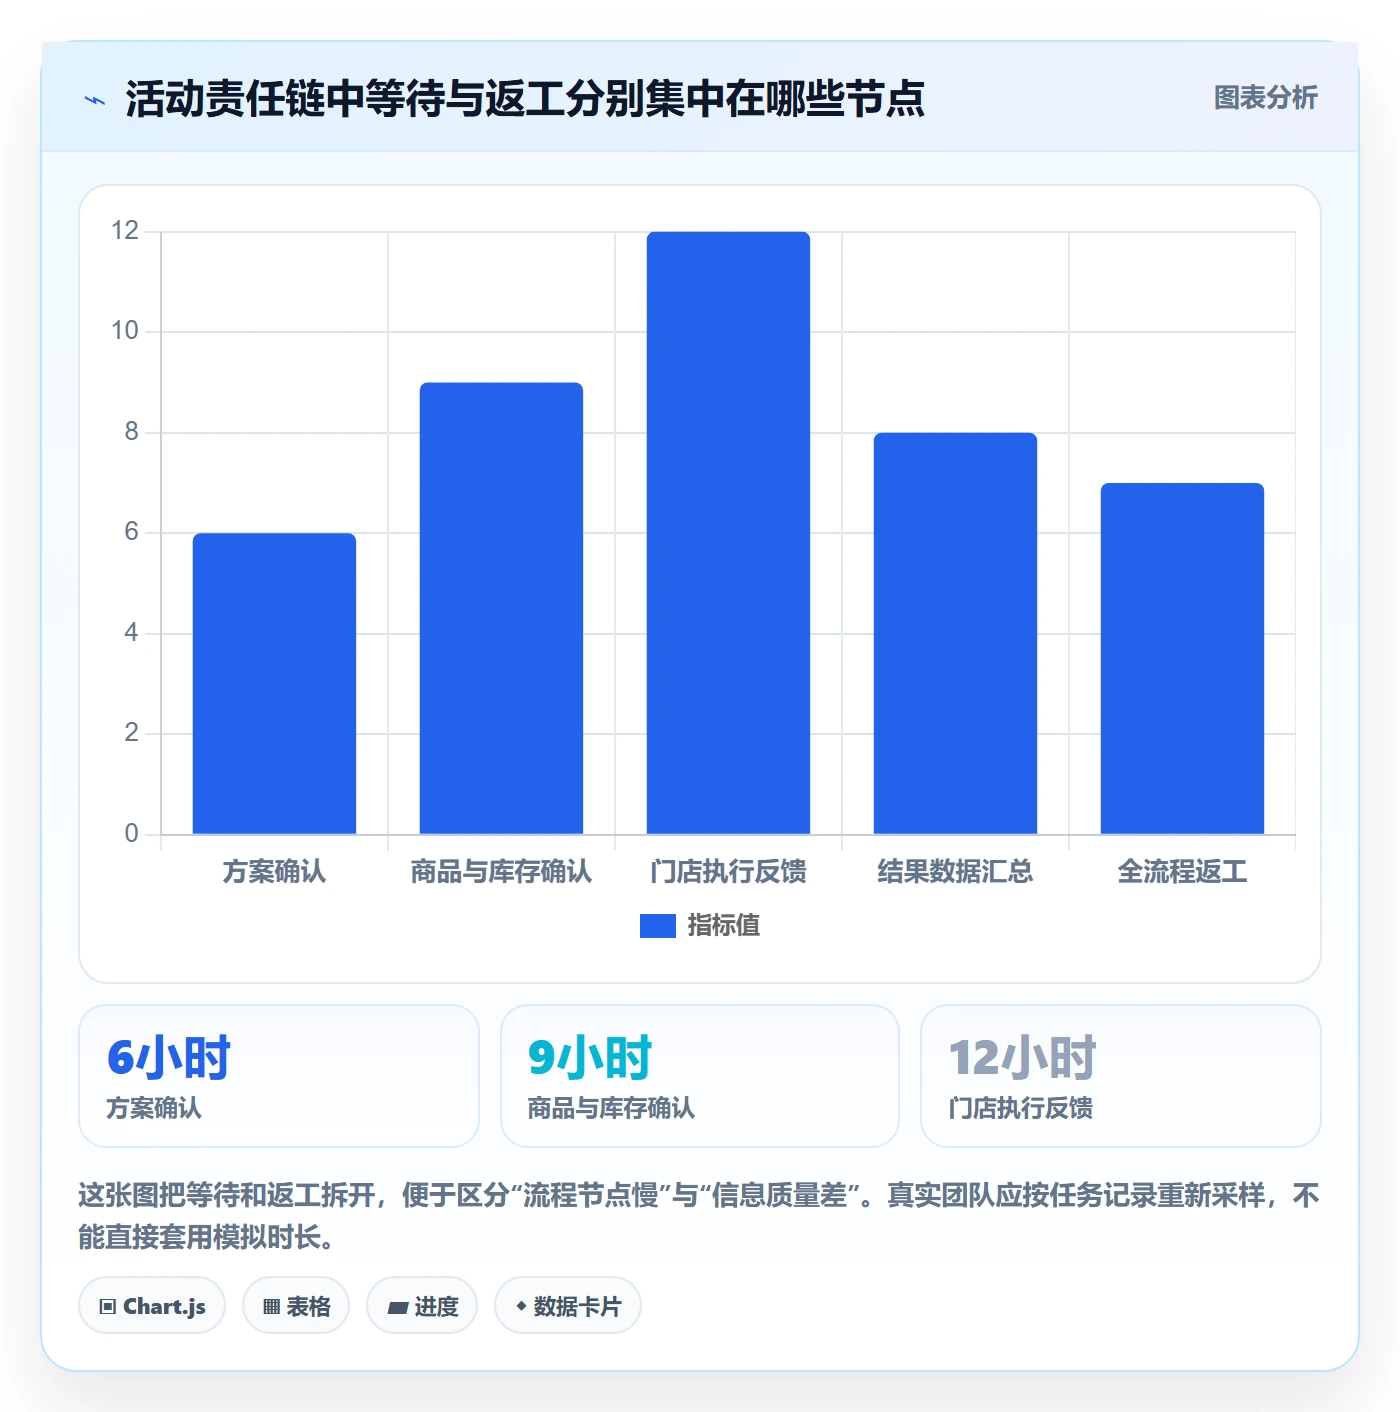The image size is (1400, 1412).
Task: Select the 表格 tag chip
Action: 296,1306
